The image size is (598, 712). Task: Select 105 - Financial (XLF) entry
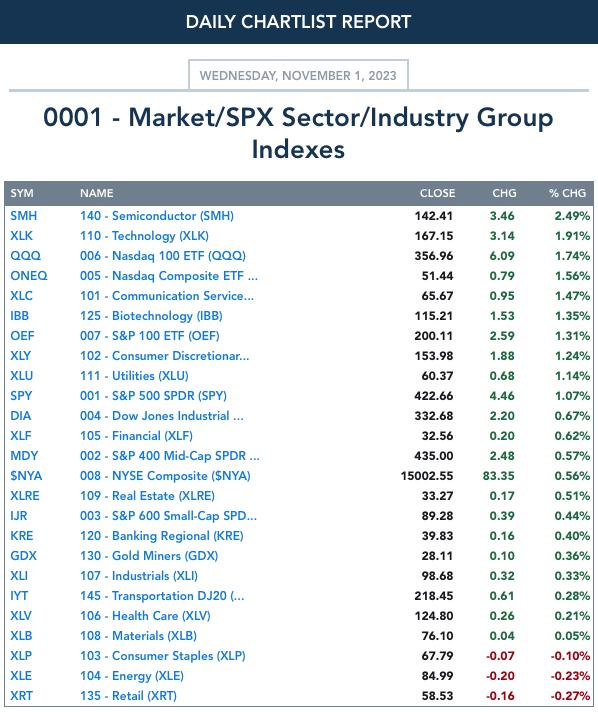pos(136,435)
